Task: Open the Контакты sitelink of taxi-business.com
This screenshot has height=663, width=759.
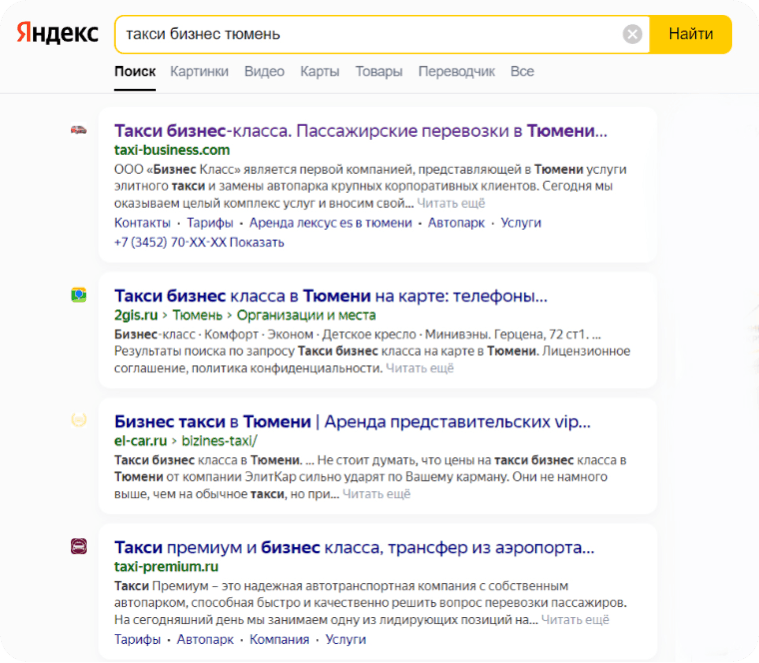Action: [142, 223]
